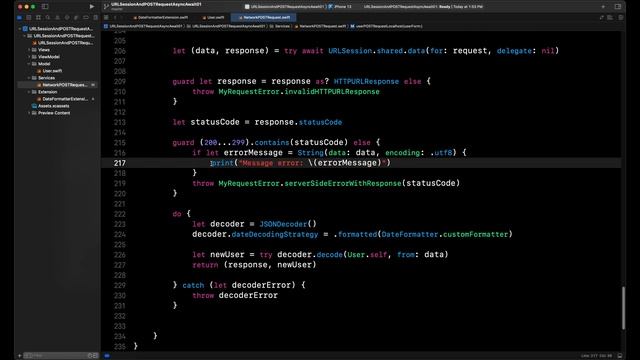Click the 'print' call on line 217

pyautogui.click(x=222, y=163)
